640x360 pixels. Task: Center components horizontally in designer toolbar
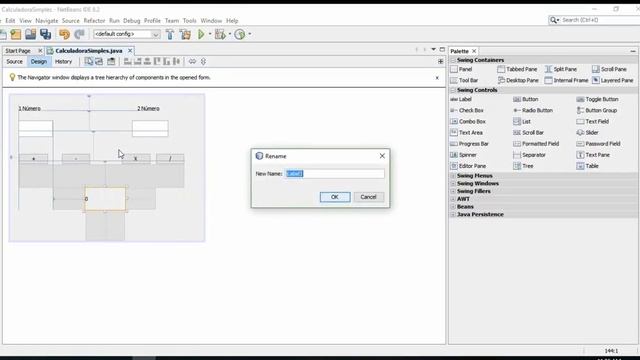147,62
